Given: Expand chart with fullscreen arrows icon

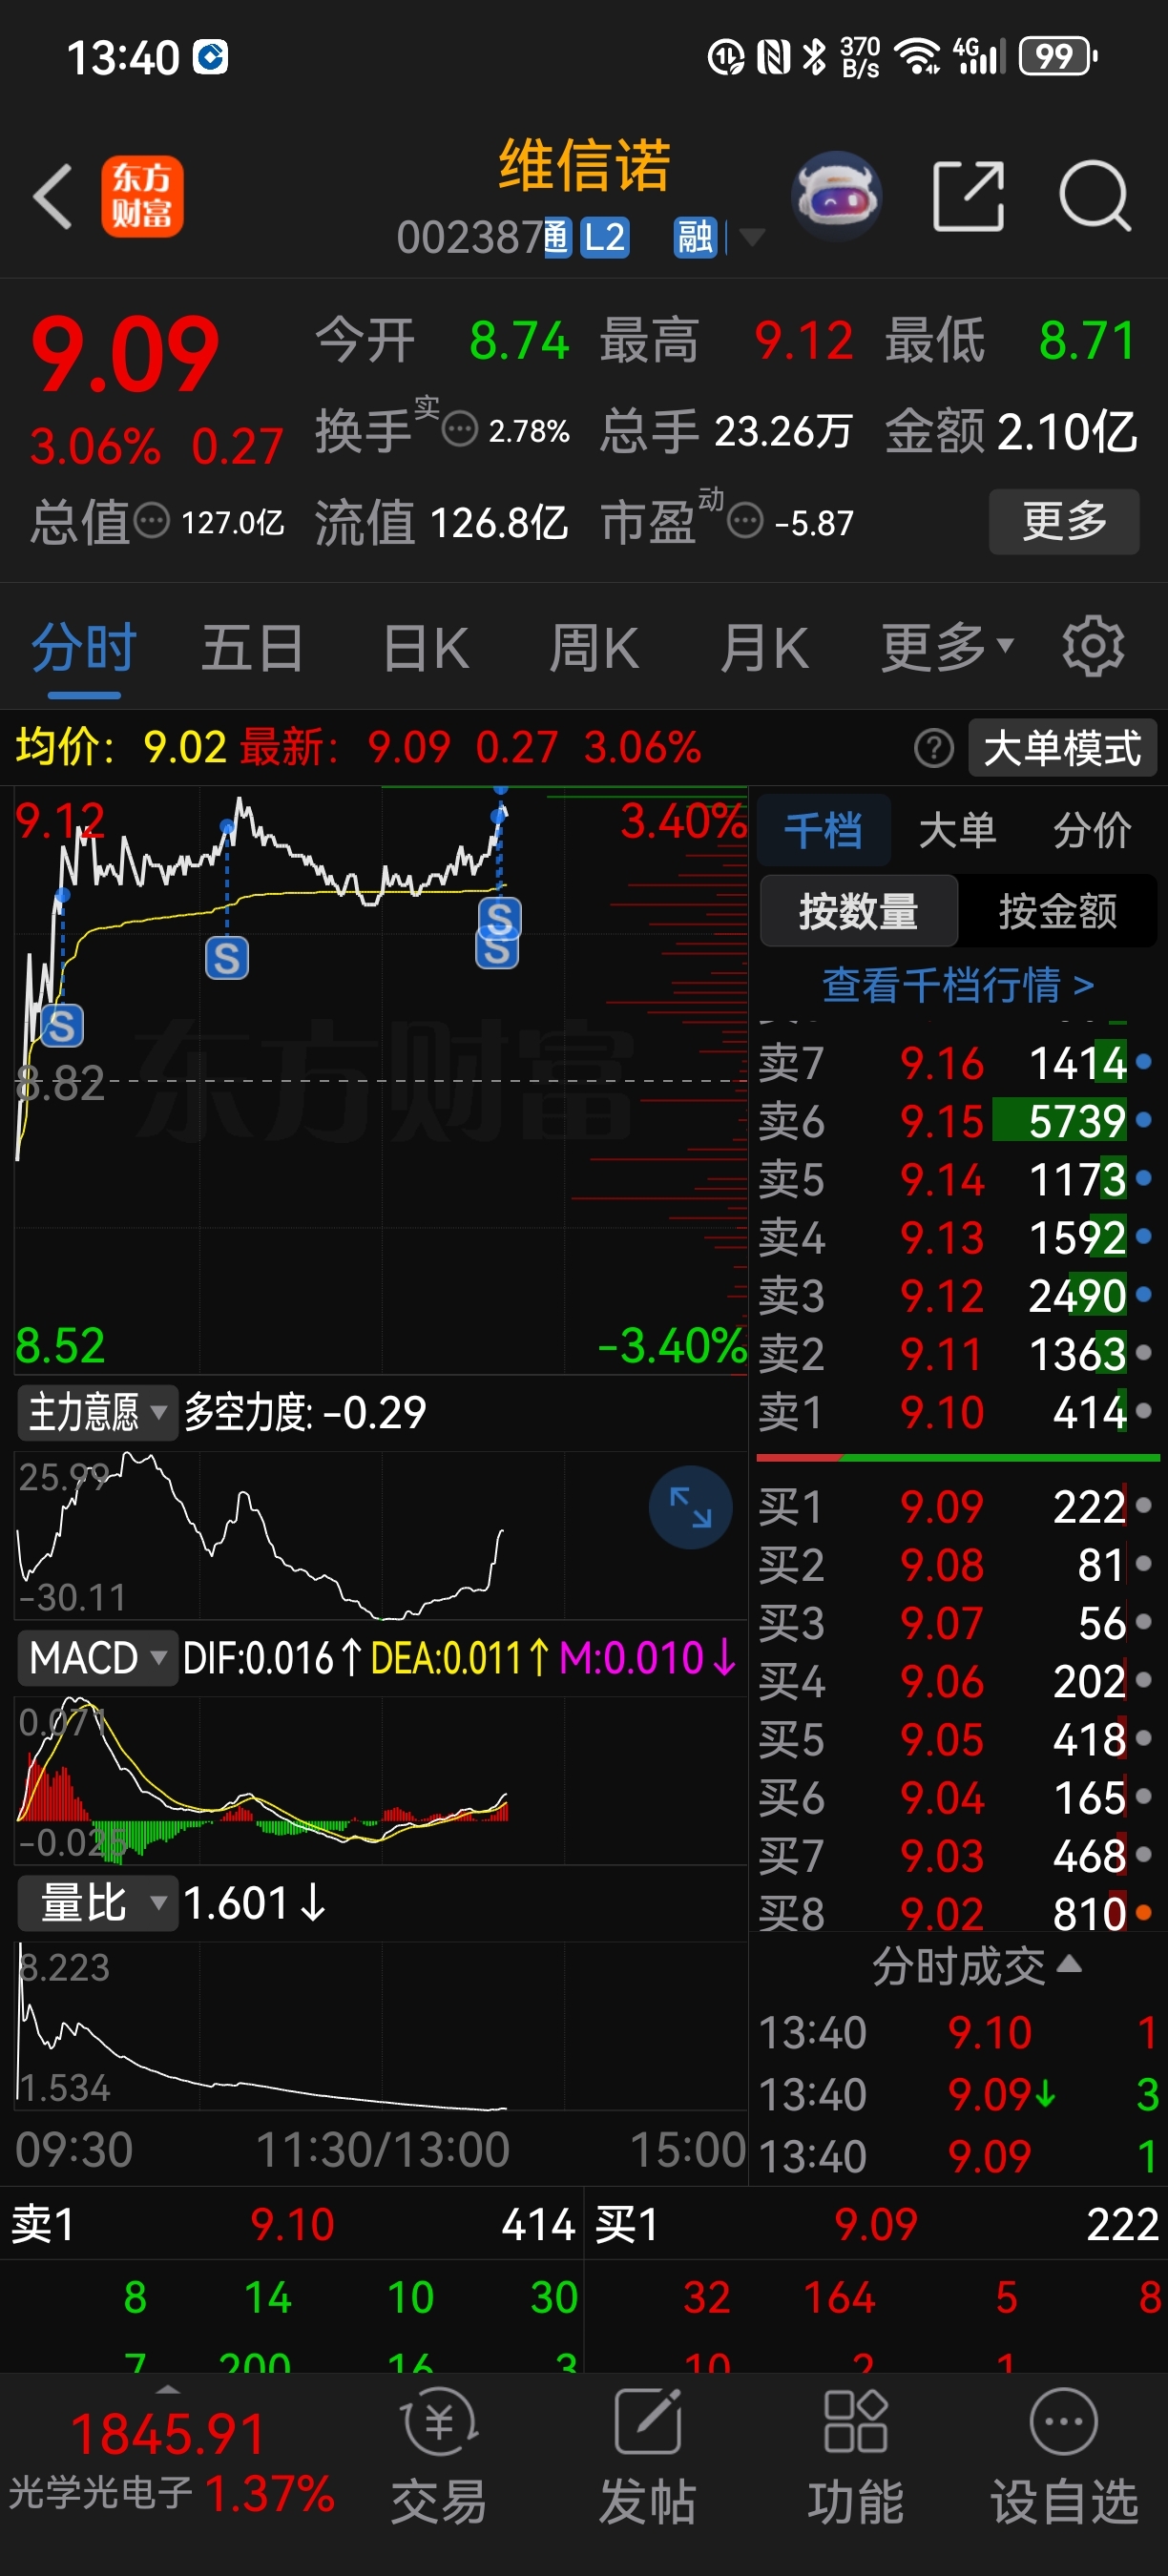Looking at the screenshot, I should 691,1507.
